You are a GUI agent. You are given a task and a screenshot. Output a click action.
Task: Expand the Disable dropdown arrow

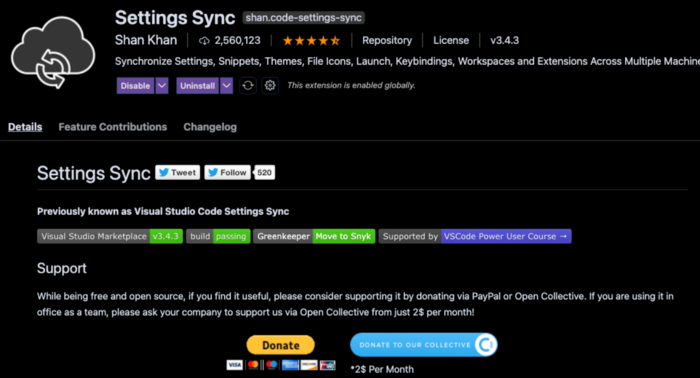click(162, 86)
